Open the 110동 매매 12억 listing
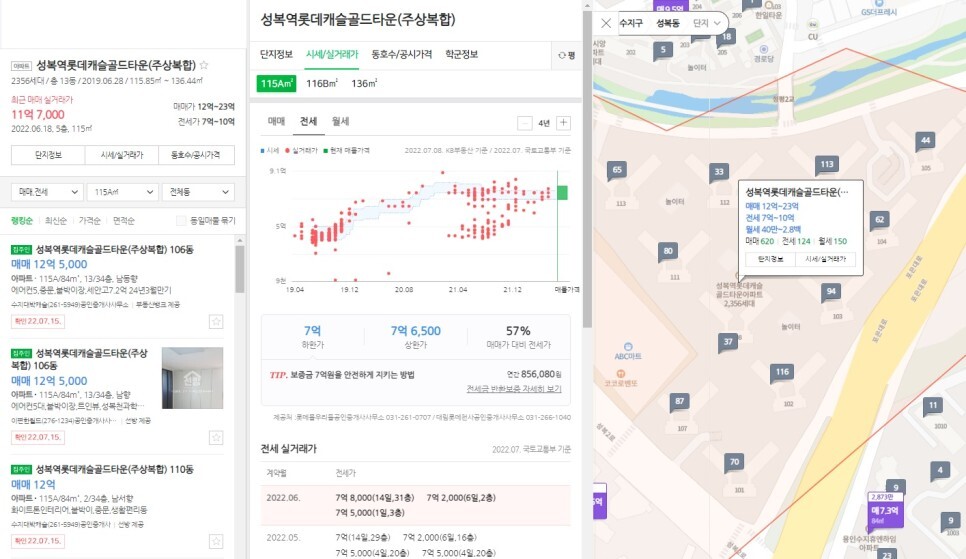966x559 pixels. tap(117, 505)
